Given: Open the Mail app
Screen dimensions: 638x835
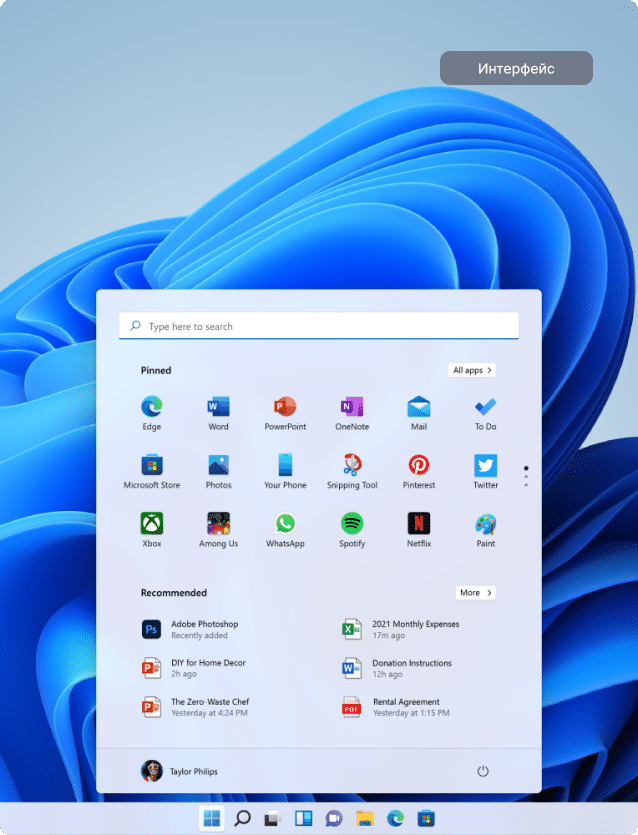Looking at the screenshot, I should [x=419, y=413].
